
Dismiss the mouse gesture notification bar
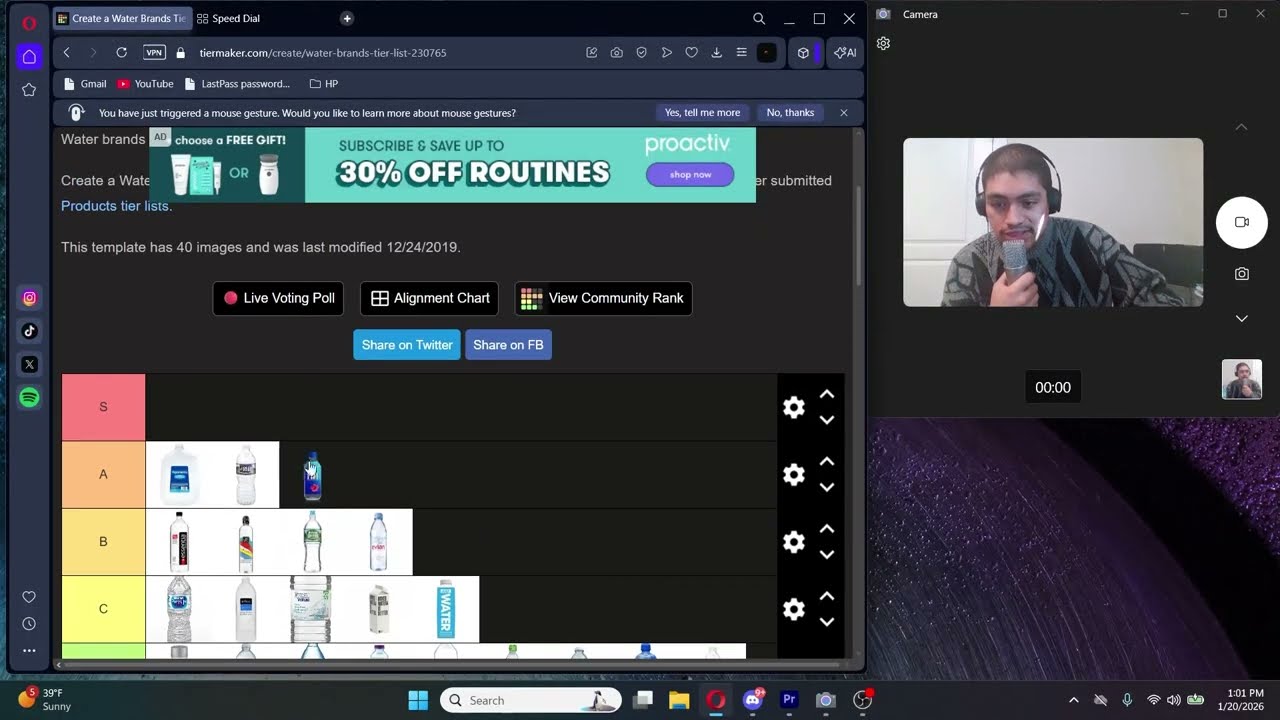tap(844, 113)
